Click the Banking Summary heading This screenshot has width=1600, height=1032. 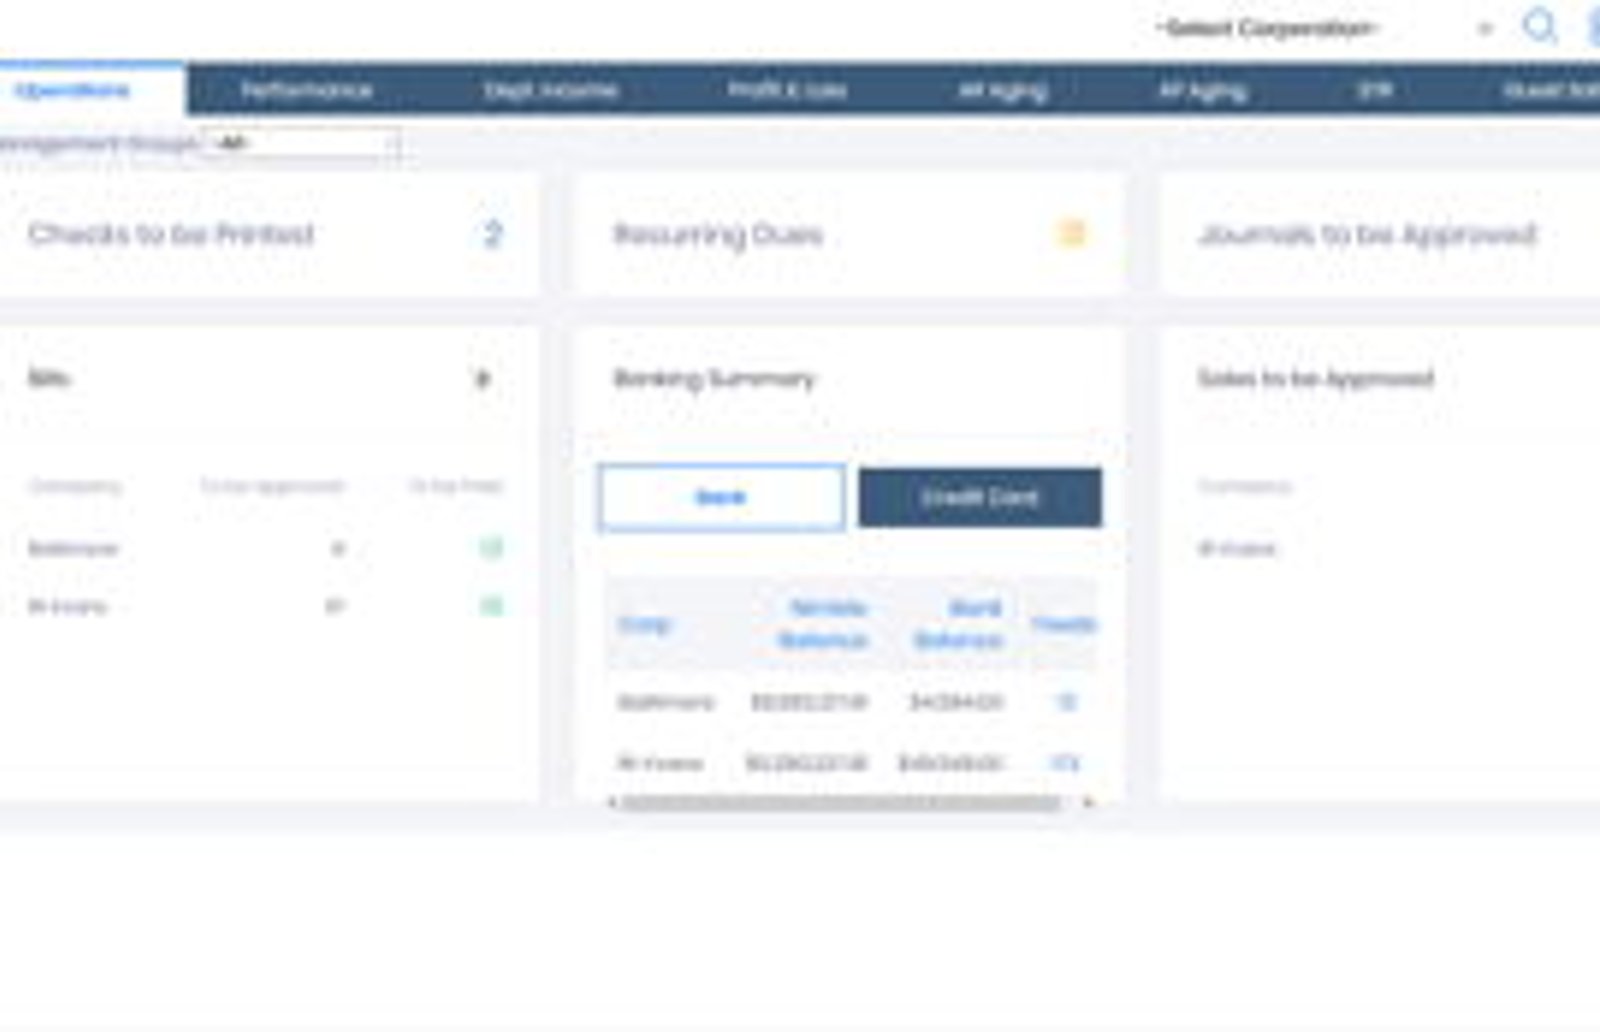(714, 378)
